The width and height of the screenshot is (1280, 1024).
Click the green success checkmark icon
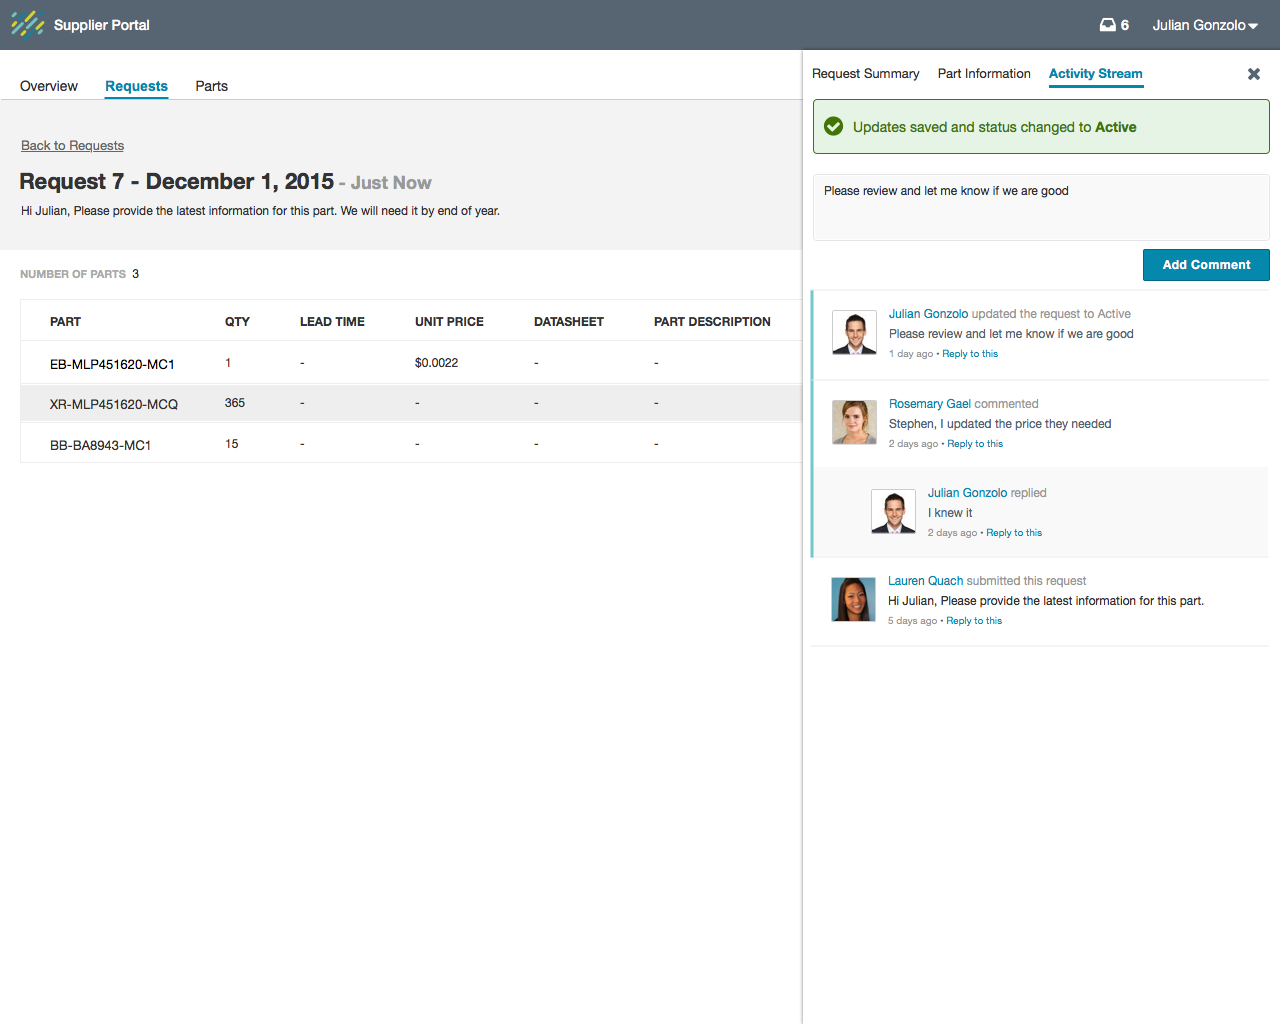pos(833,127)
